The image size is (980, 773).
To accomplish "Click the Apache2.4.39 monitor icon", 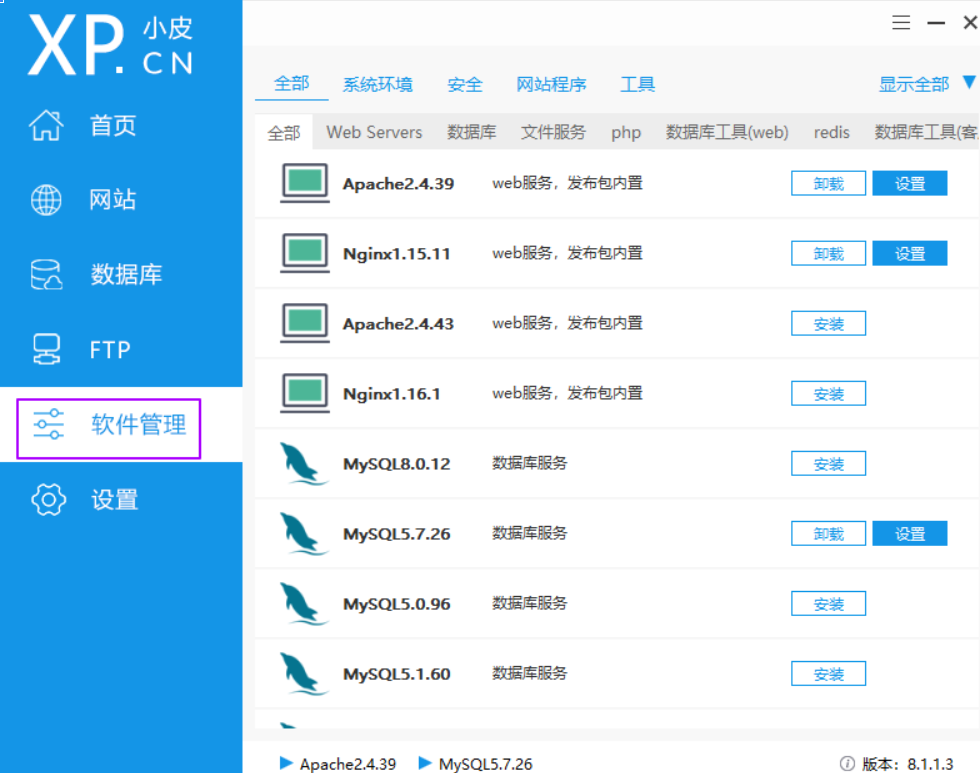I will click(x=304, y=183).
